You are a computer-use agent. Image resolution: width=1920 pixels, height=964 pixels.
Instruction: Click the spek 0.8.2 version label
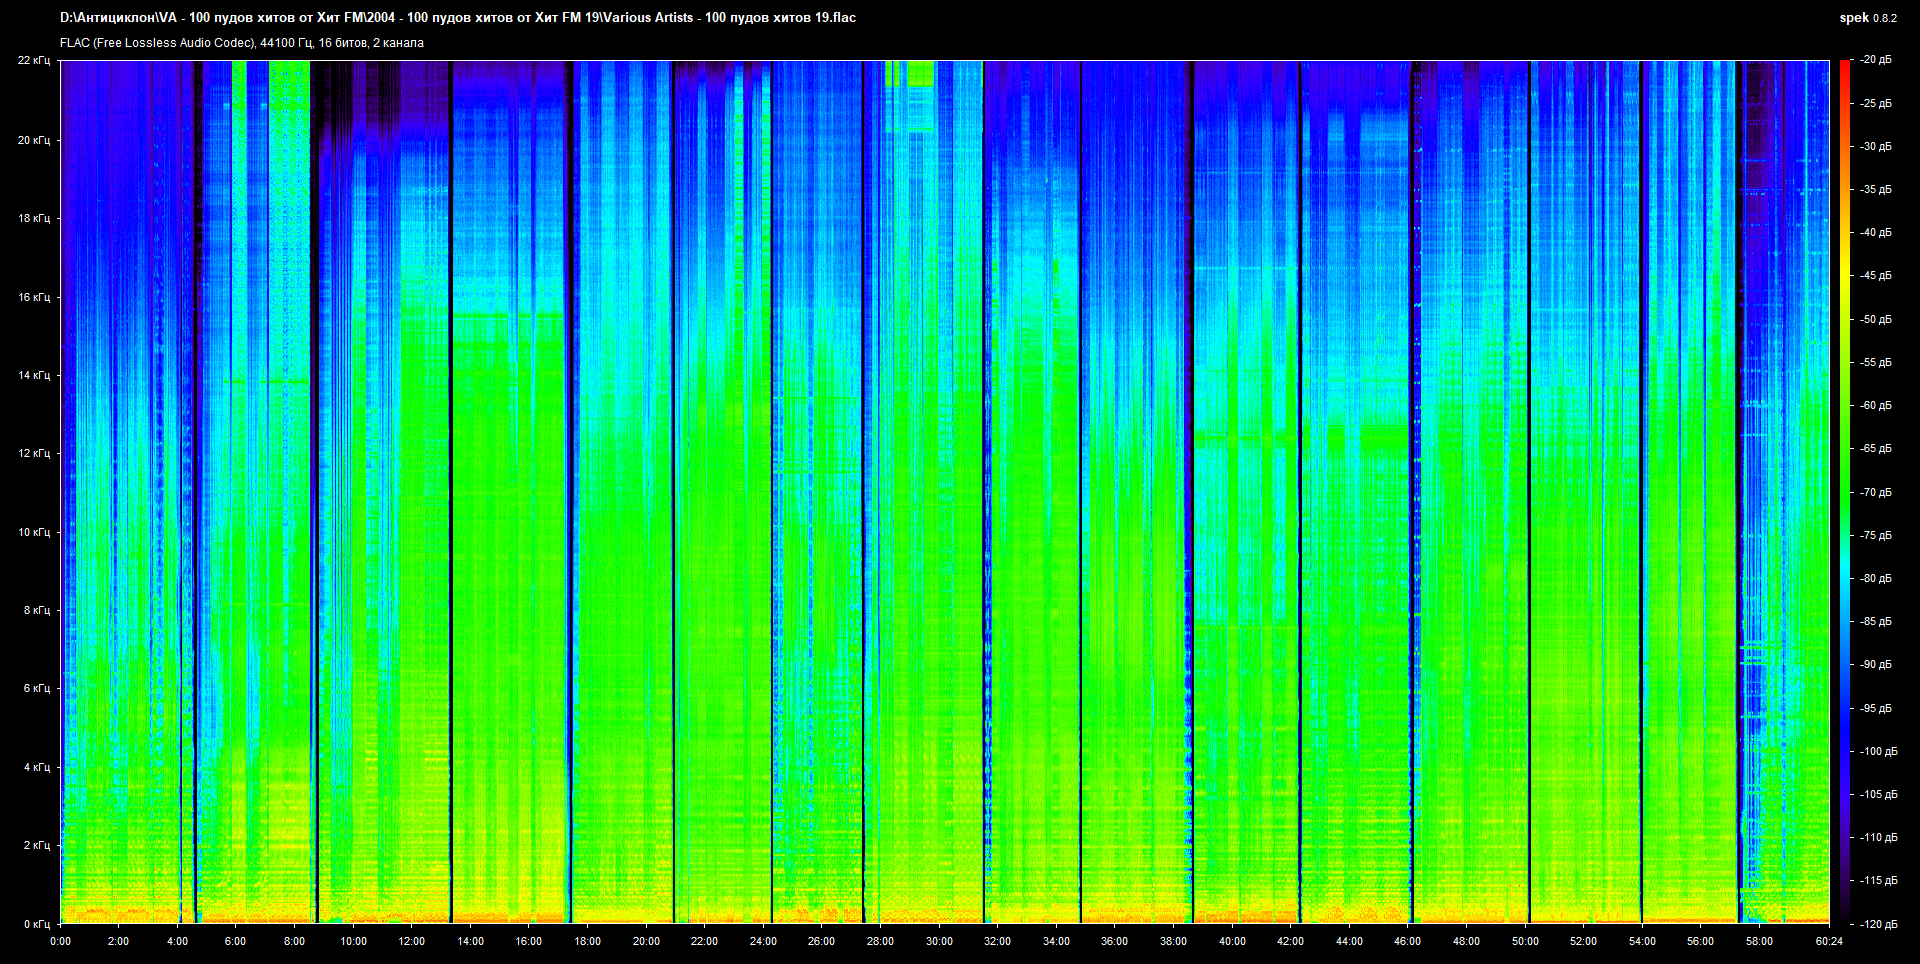[x=1867, y=18]
